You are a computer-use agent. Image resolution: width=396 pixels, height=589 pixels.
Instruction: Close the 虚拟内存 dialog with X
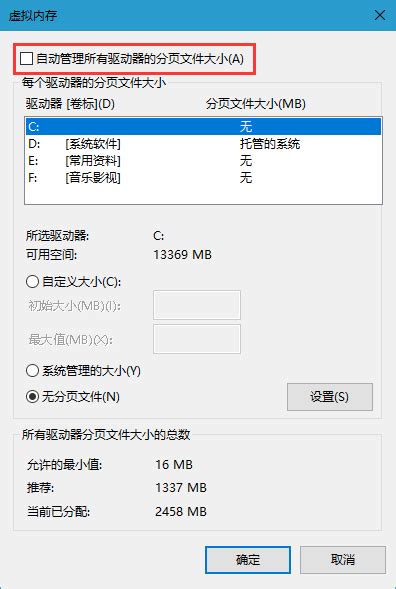coord(380,15)
